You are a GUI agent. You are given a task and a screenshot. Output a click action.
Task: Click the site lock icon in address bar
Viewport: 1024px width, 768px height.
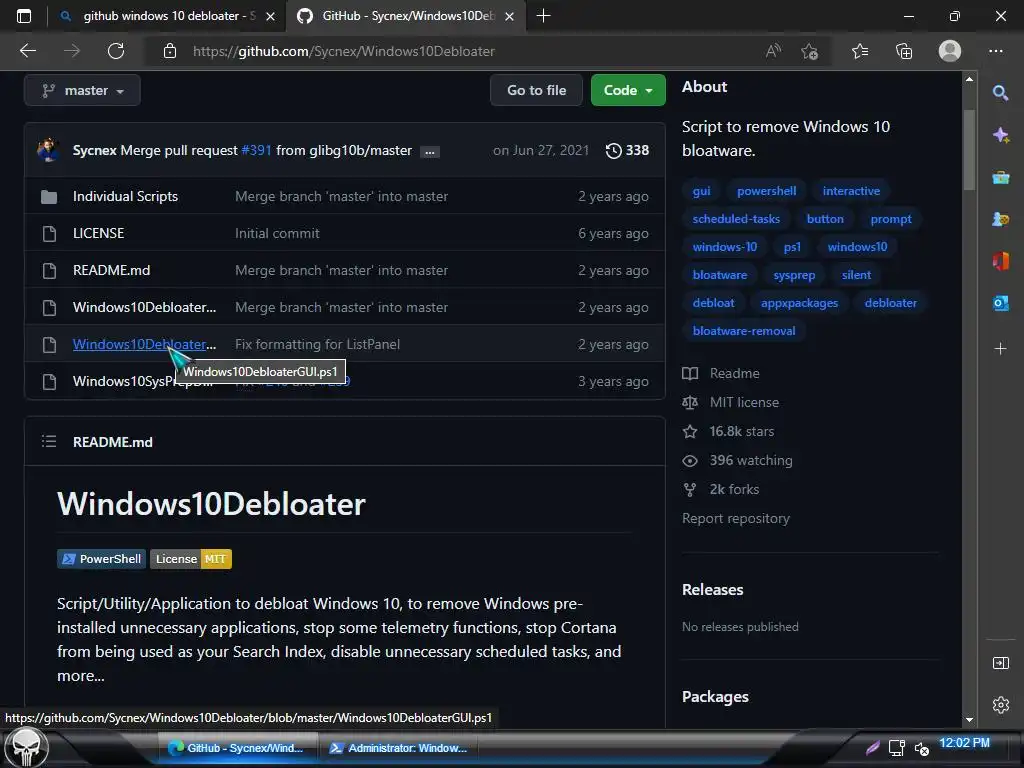click(x=170, y=51)
